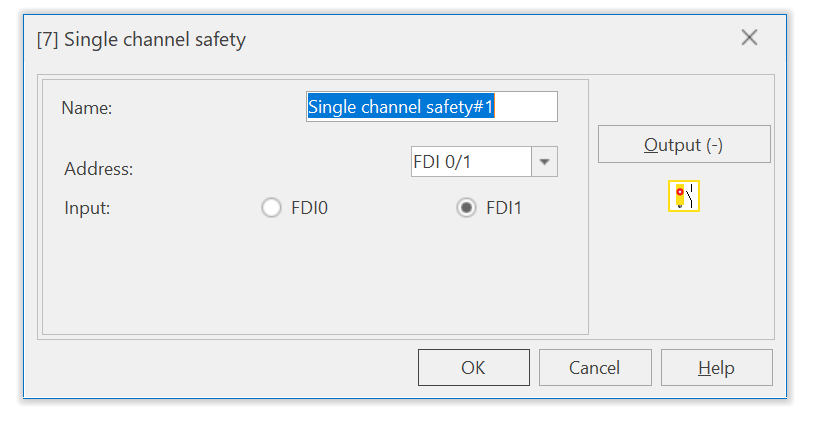The width and height of the screenshot is (822, 437).
Task: Select the FDI0 radio button
Action: (271, 207)
